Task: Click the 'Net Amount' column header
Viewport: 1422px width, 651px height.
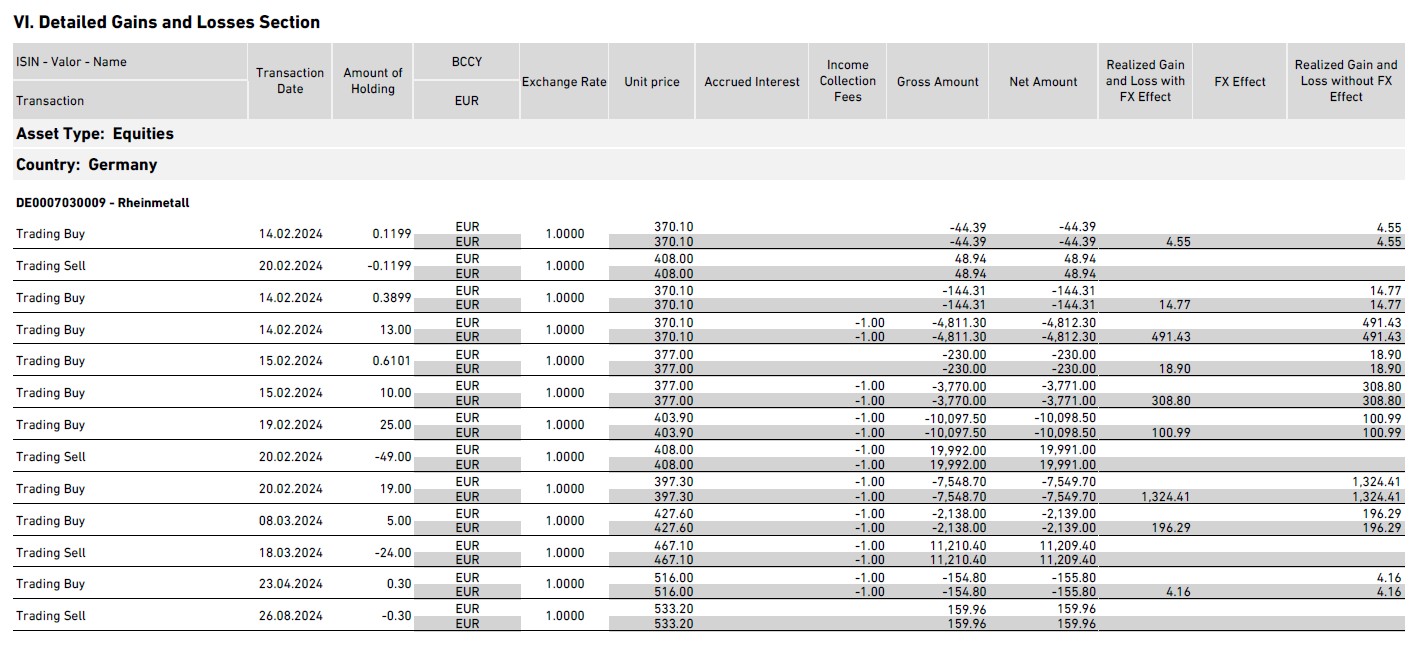Action: [x=1043, y=82]
